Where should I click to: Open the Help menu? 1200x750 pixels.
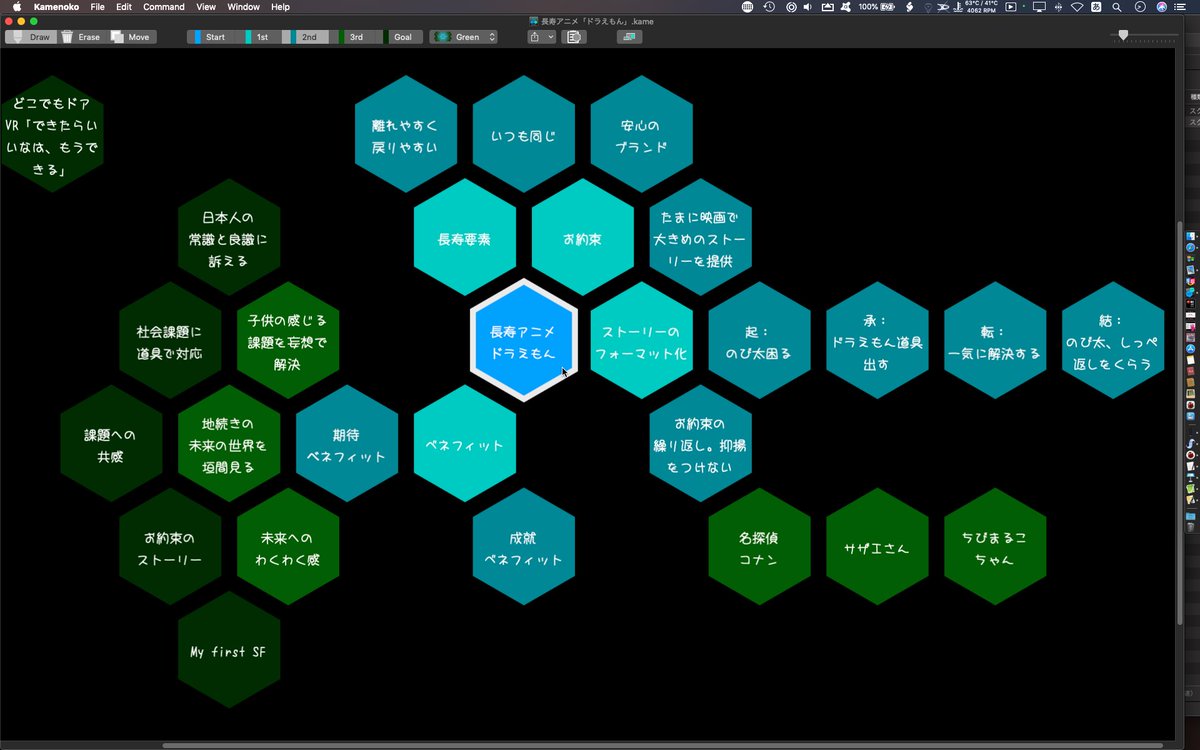click(281, 6)
